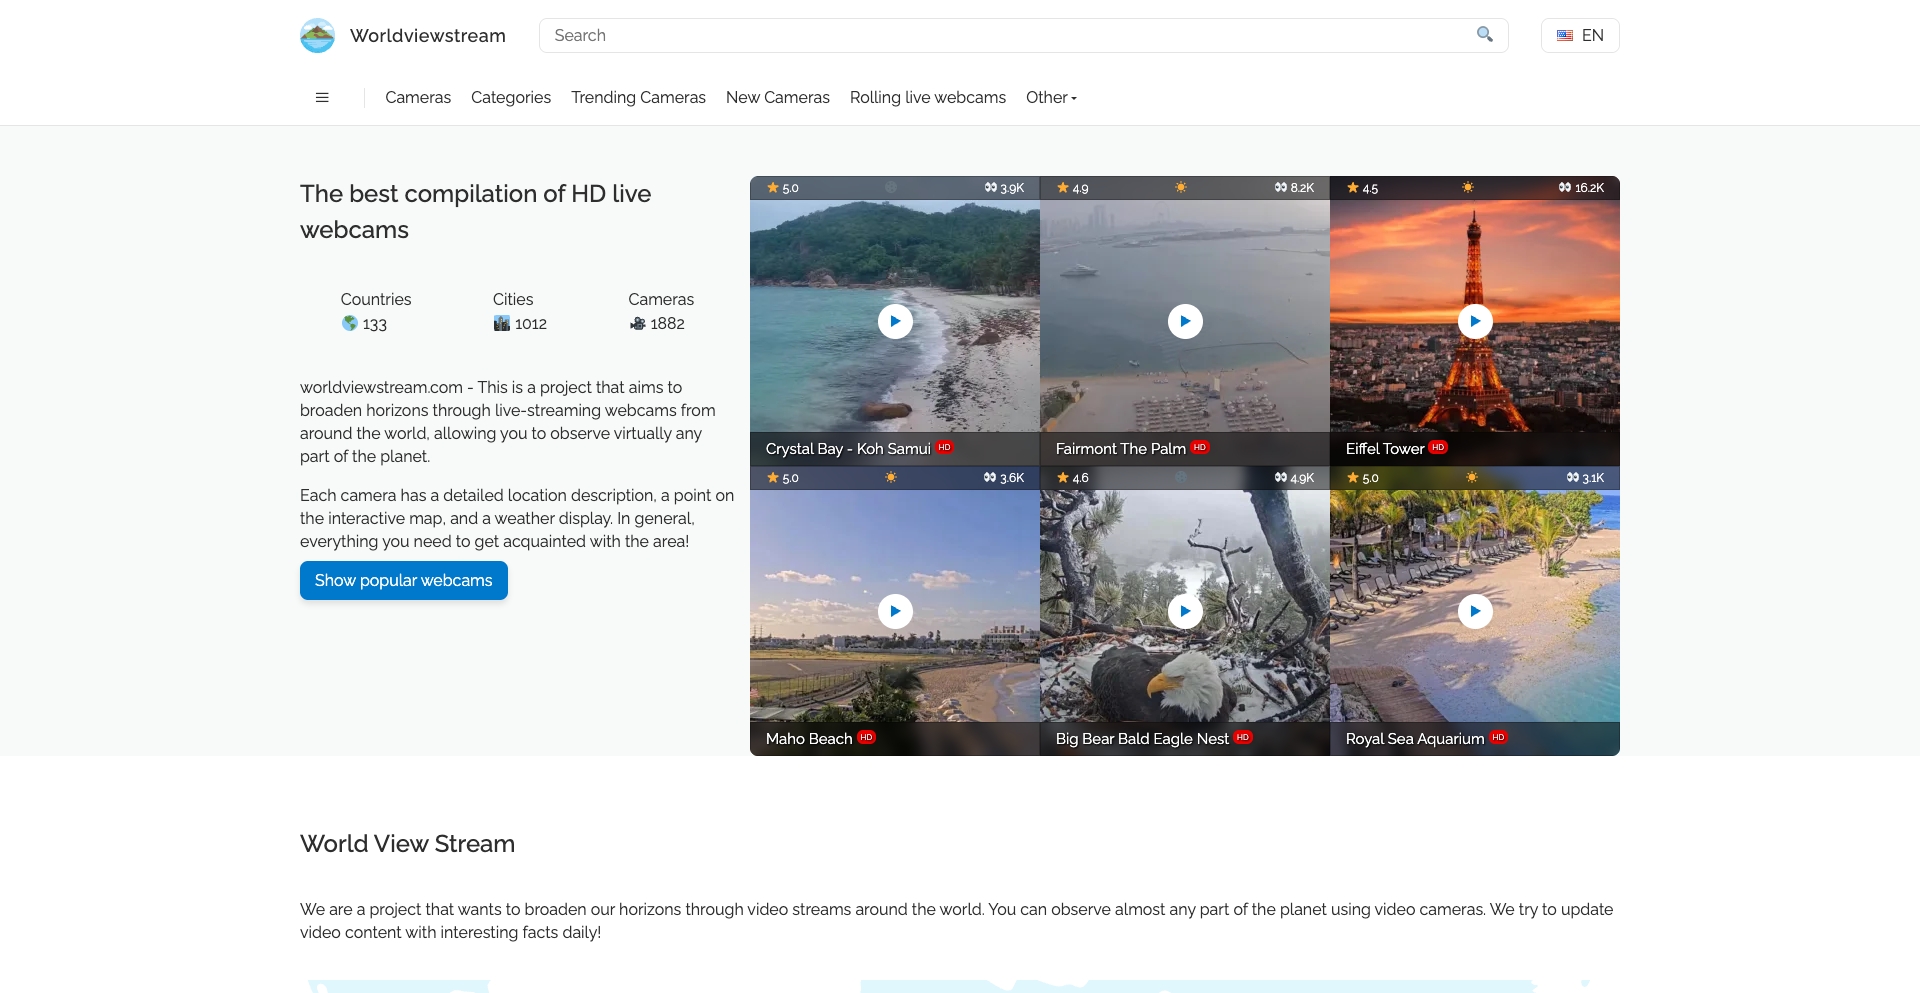This screenshot has height=993, width=1920.
Task: Click the star rating icon on Crystal Bay camera
Action: click(x=773, y=188)
